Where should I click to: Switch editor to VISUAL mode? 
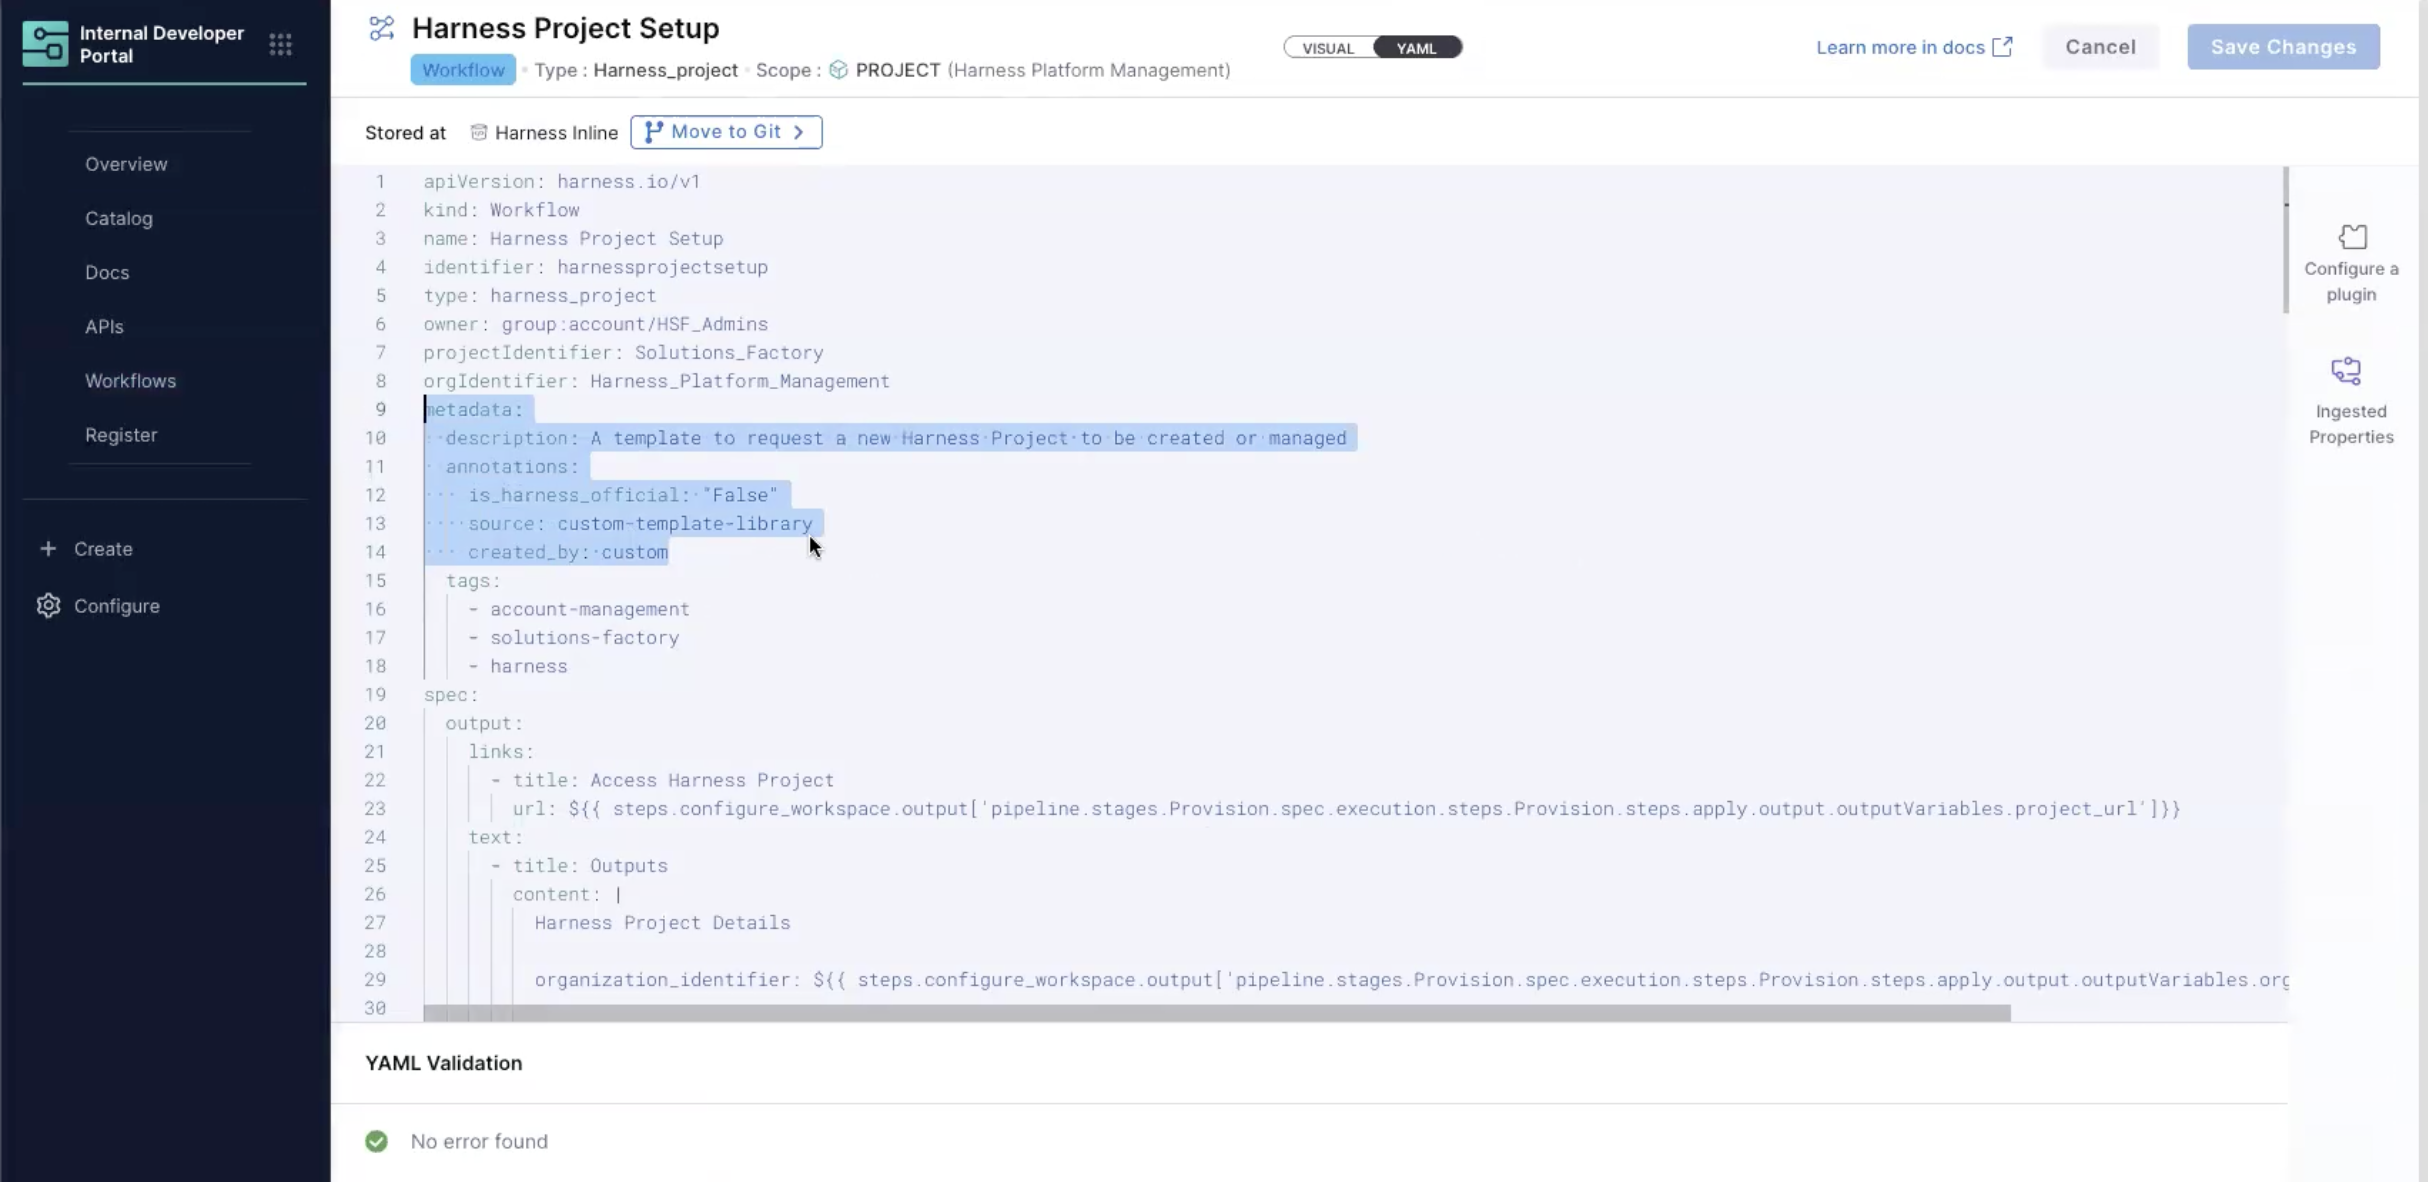(1328, 48)
